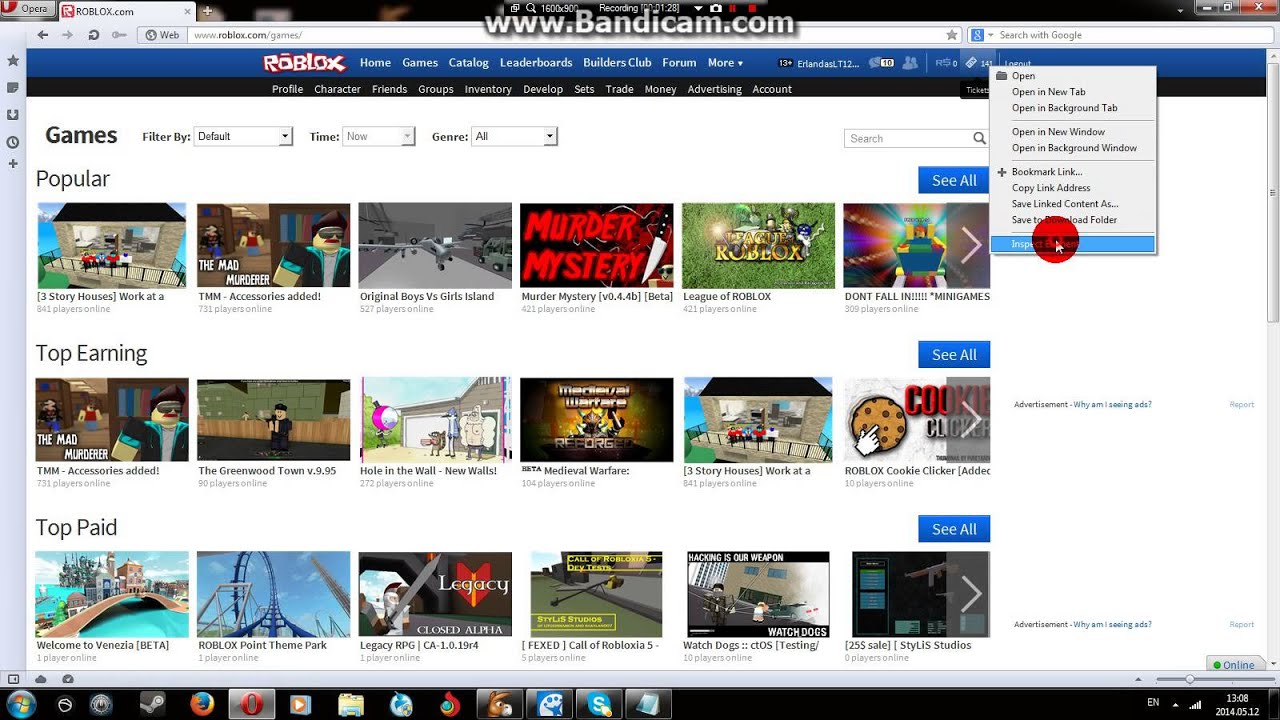Open the Builders Club link
Screen dimensions: 1280x720
pyautogui.click(x=617, y=63)
